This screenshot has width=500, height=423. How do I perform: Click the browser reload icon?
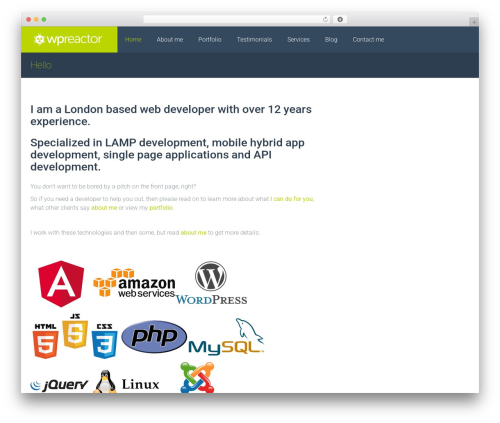coord(325,19)
